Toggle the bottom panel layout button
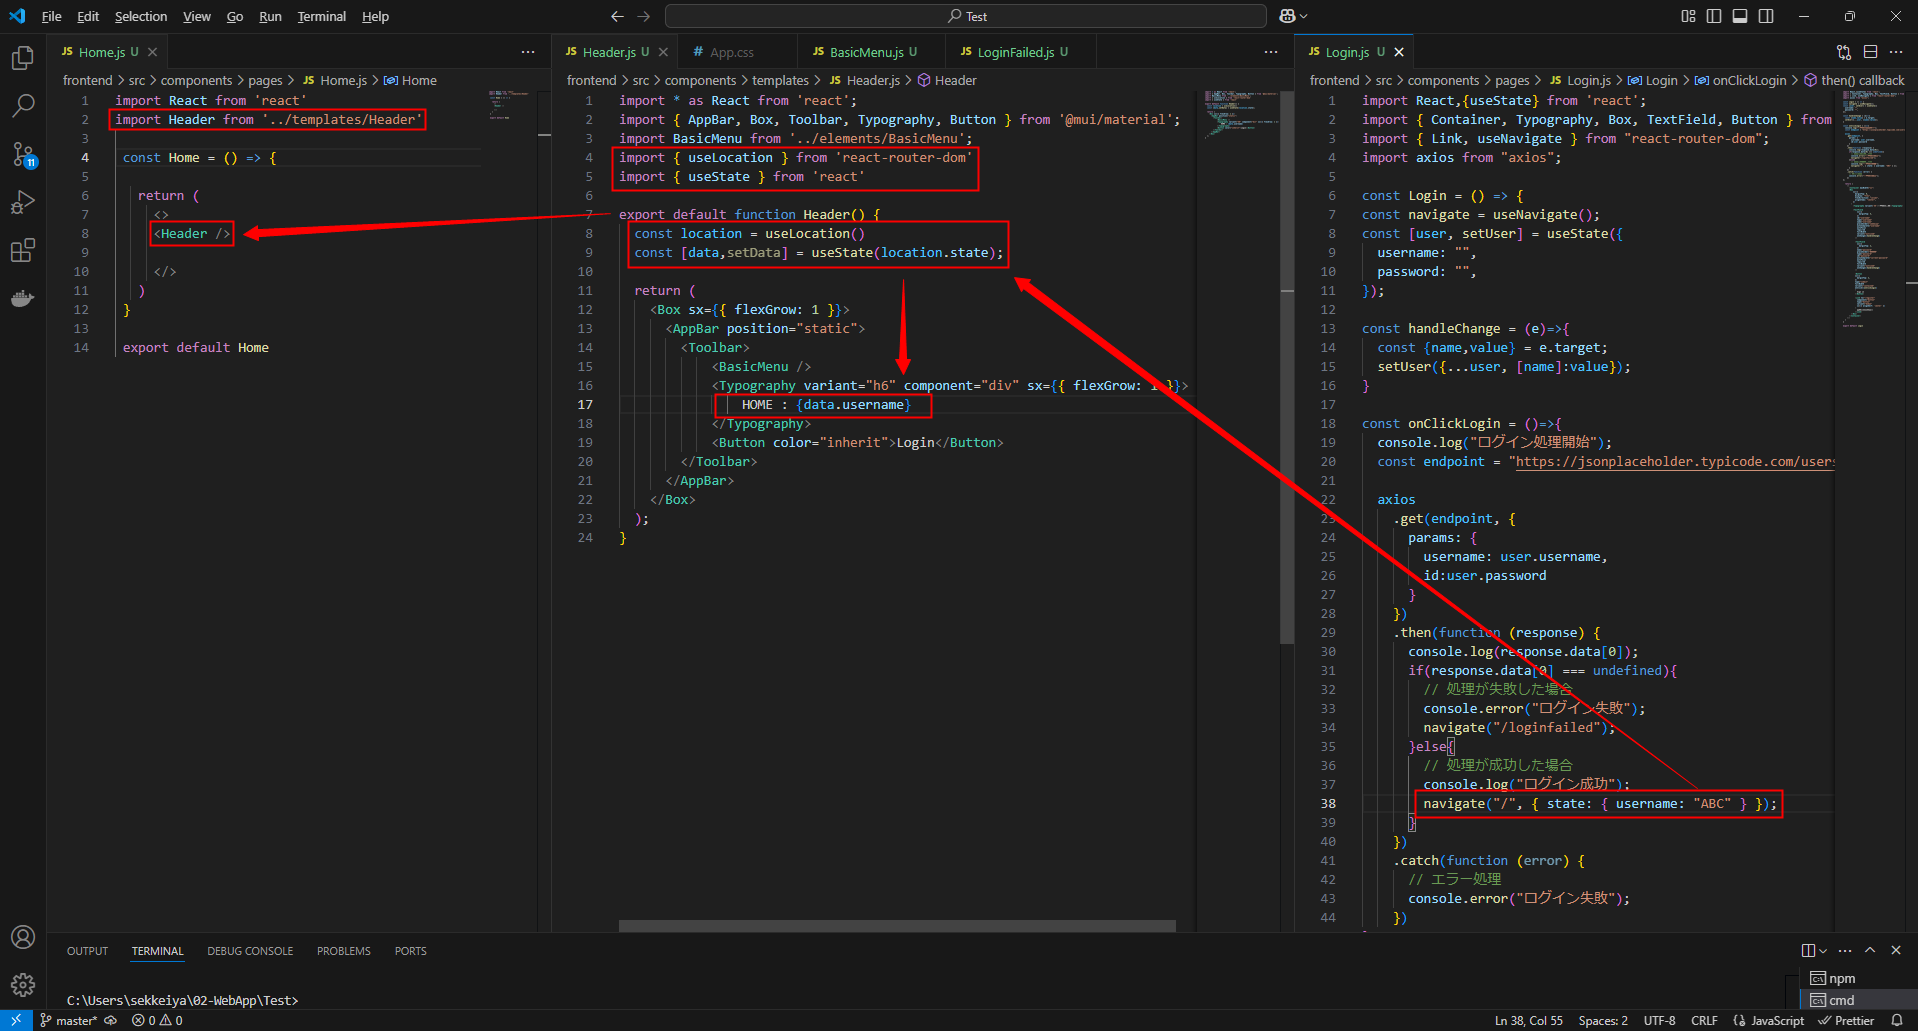 tap(1740, 16)
